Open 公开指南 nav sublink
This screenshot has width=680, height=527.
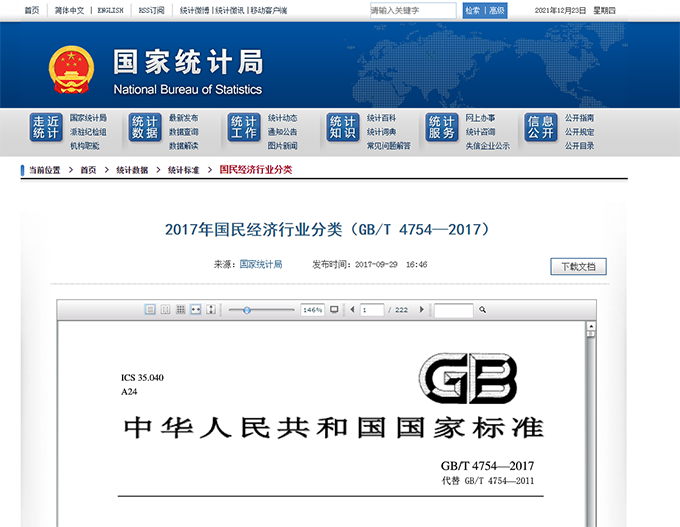coord(579,118)
